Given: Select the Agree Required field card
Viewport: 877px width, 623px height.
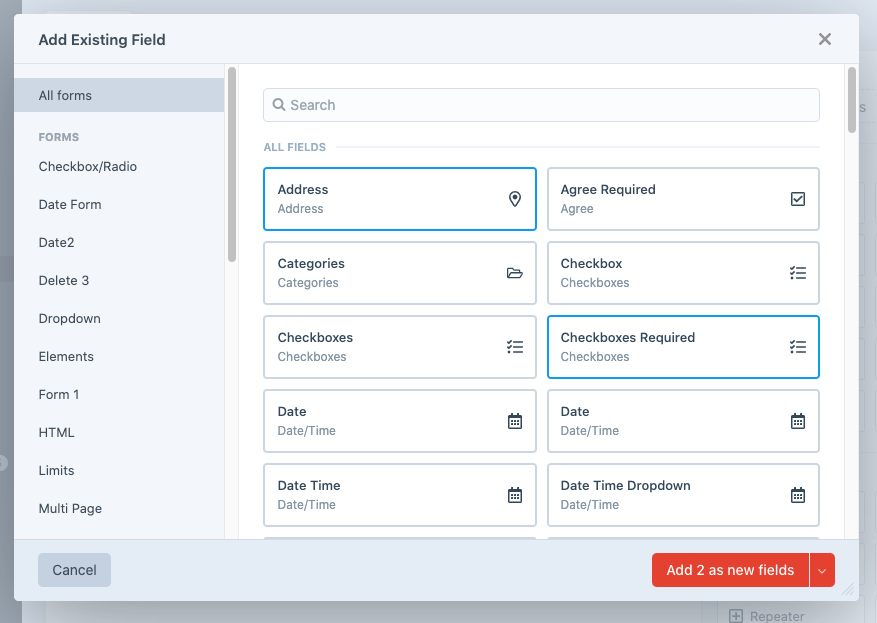Looking at the screenshot, I should pyautogui.click(x=683, y=199).
